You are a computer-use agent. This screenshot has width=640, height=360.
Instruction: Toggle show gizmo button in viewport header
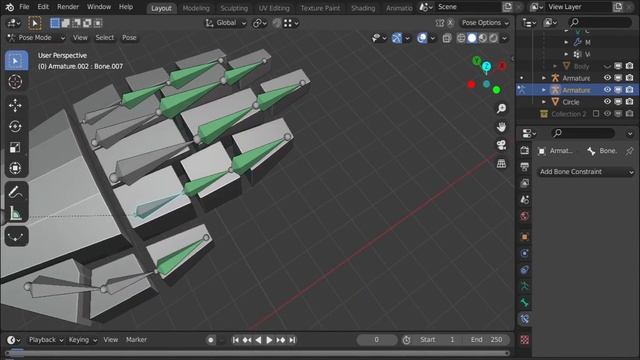397,38
